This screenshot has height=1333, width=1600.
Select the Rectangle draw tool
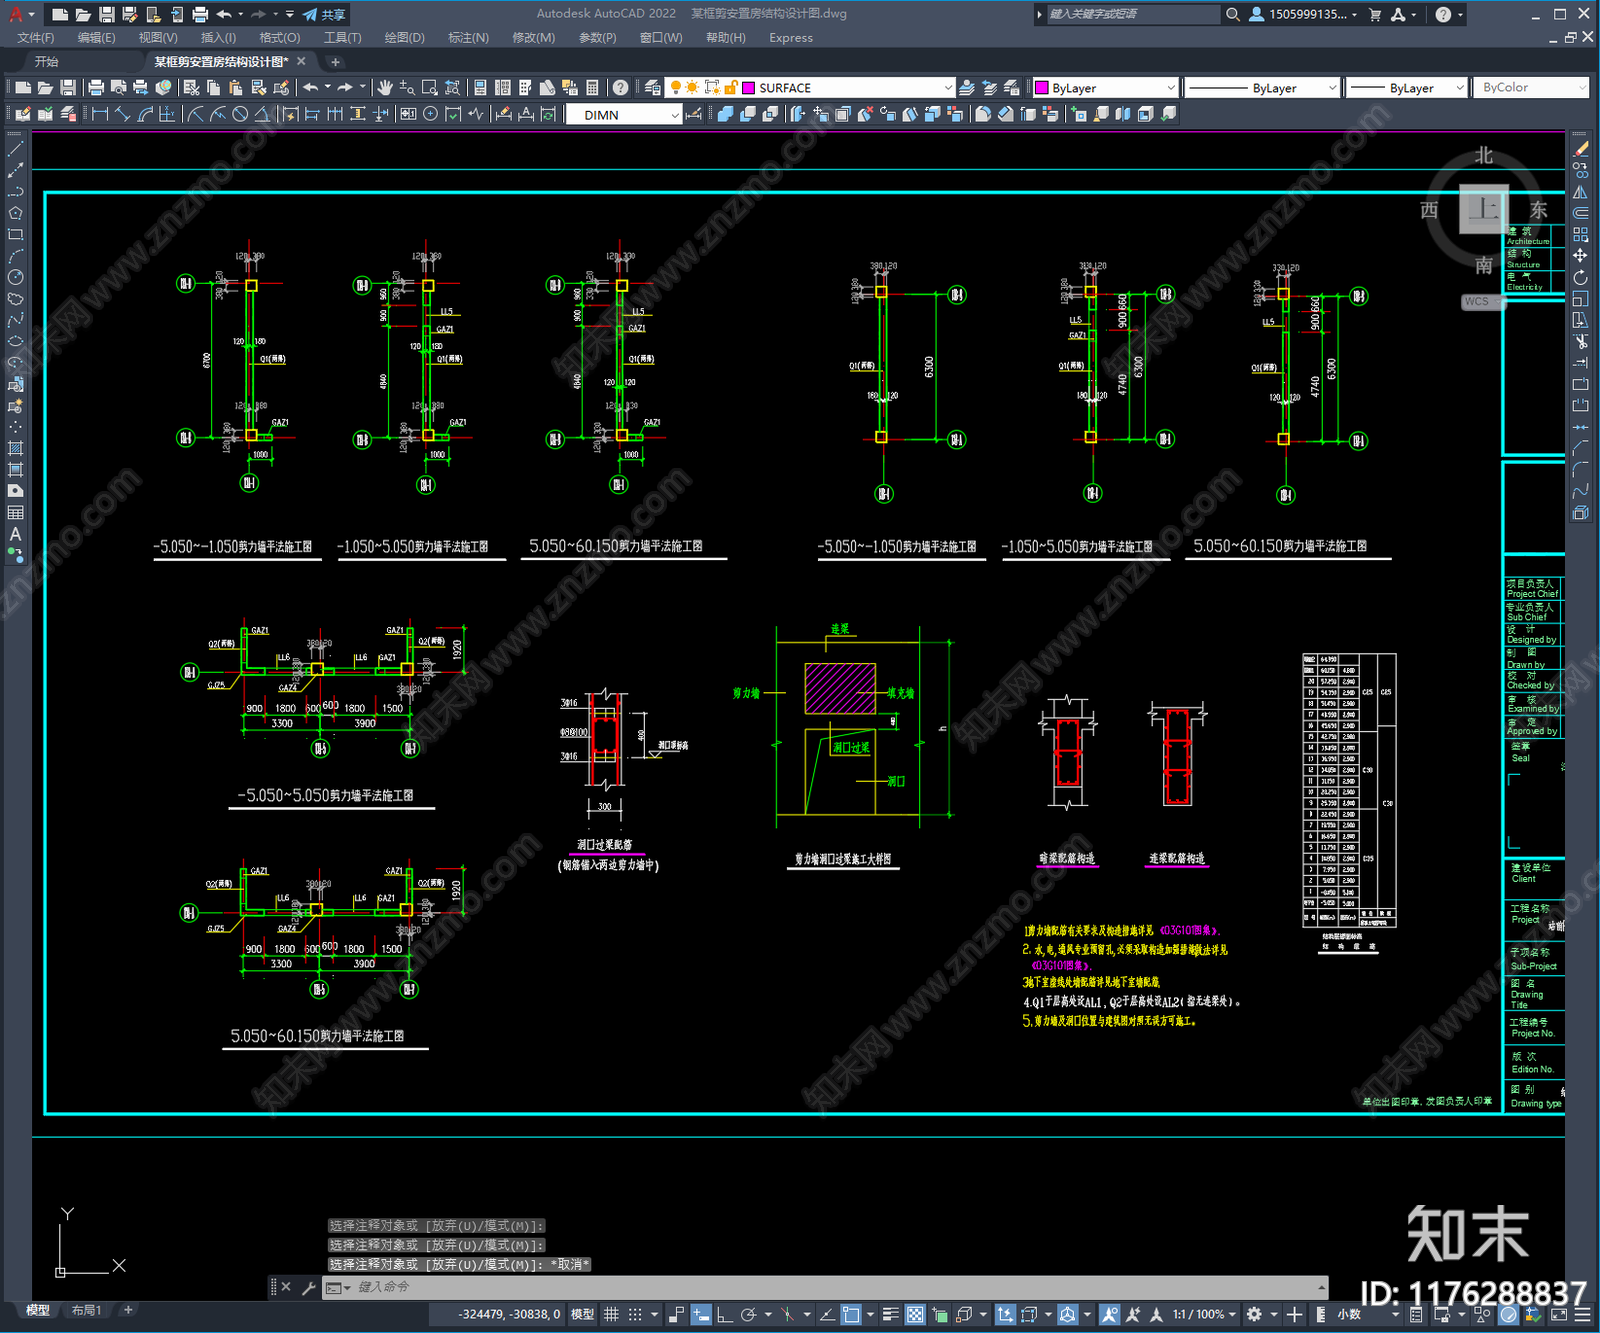15,235
